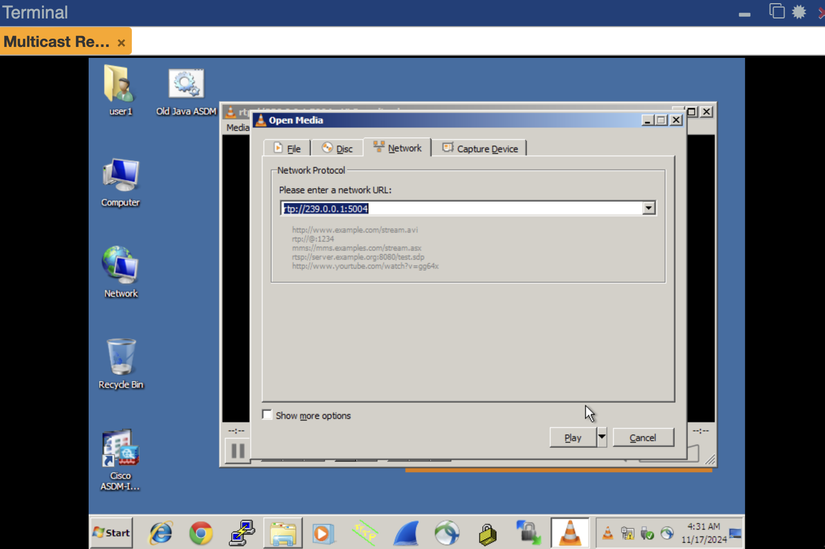
Task: Enable the Show more options checkbox
Action: pyautogui.click(x=267, y=415)
